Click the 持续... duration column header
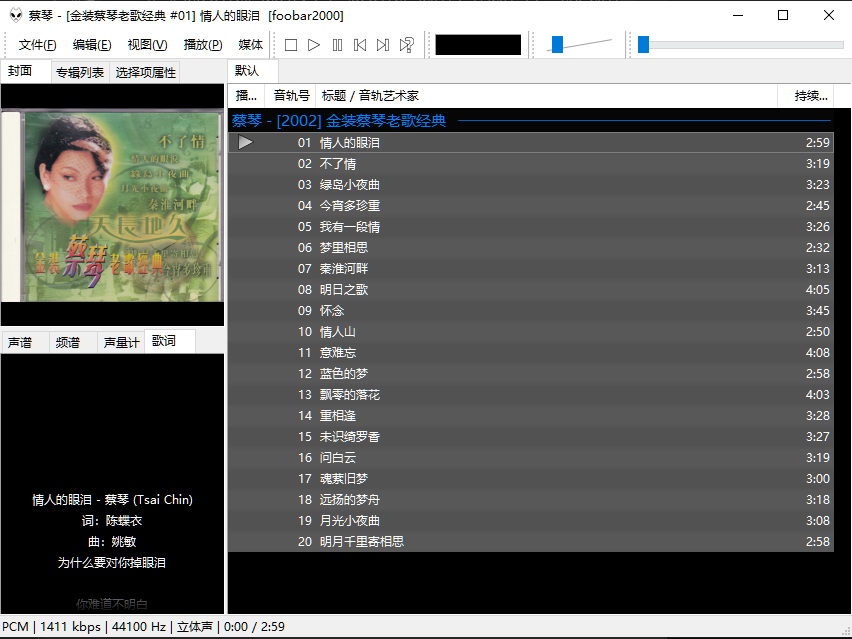852x639 pixels. [x=806, y=96]
